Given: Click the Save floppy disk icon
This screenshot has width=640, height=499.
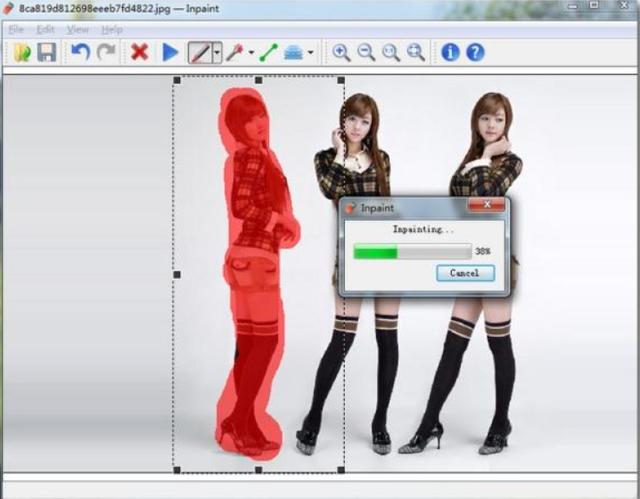Looking at the screenshot, I should pos(46,52).
